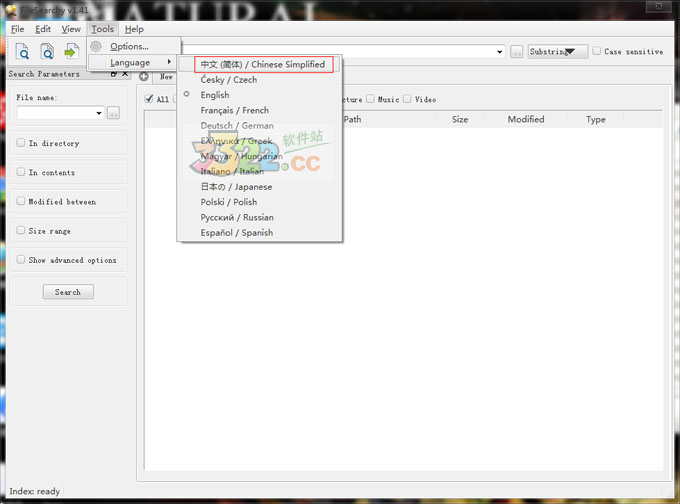Close the Search Parameters panel

pyautogui.click(x=125, y=74)
